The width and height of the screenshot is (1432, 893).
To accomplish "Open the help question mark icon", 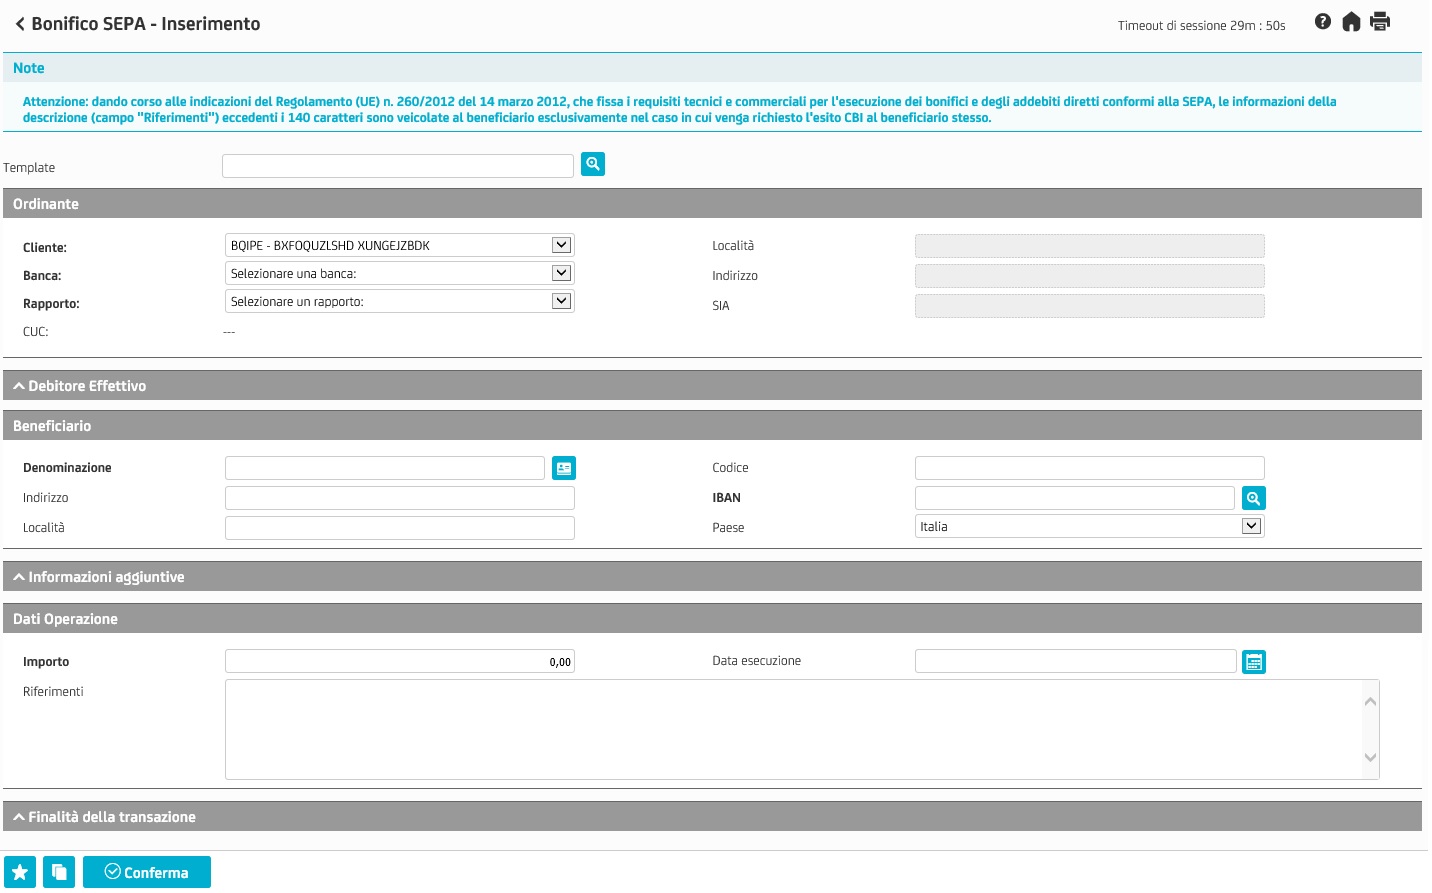I will point(1322,22).
